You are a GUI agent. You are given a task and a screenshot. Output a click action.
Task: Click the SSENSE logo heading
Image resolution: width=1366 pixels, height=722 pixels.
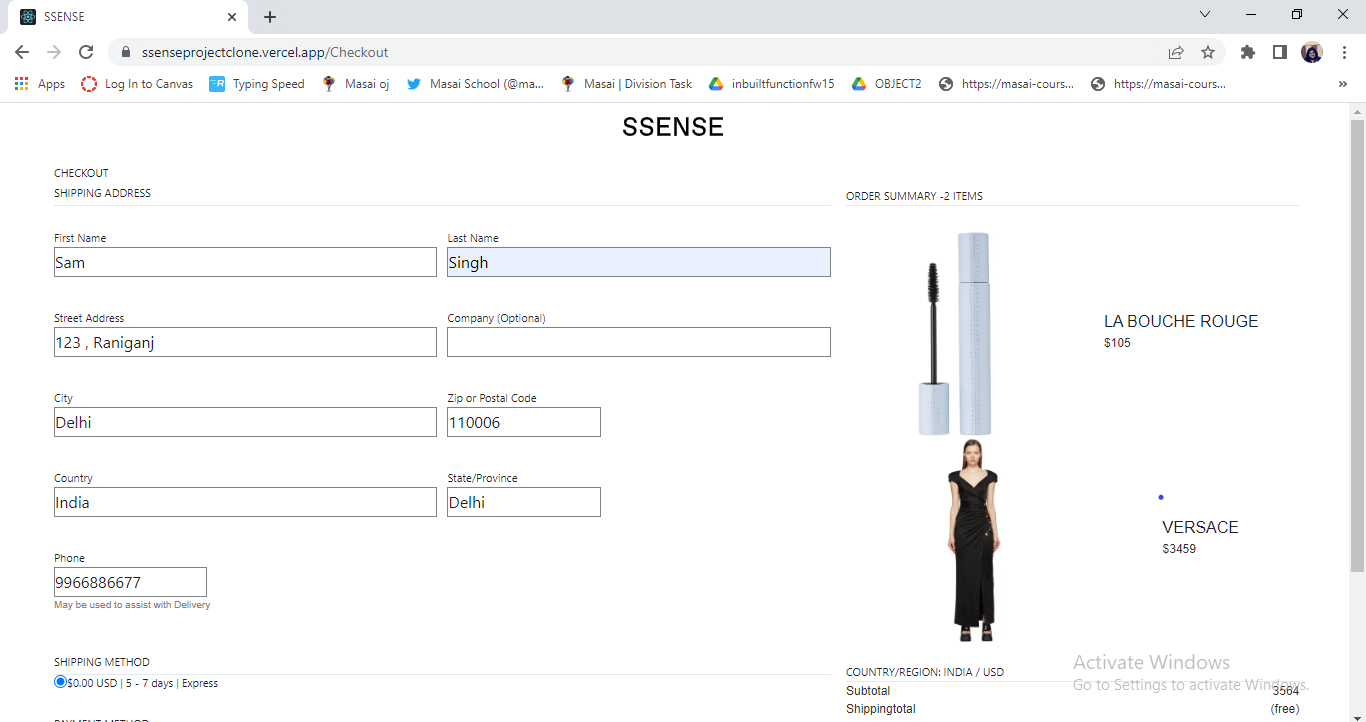pos(673,127)
